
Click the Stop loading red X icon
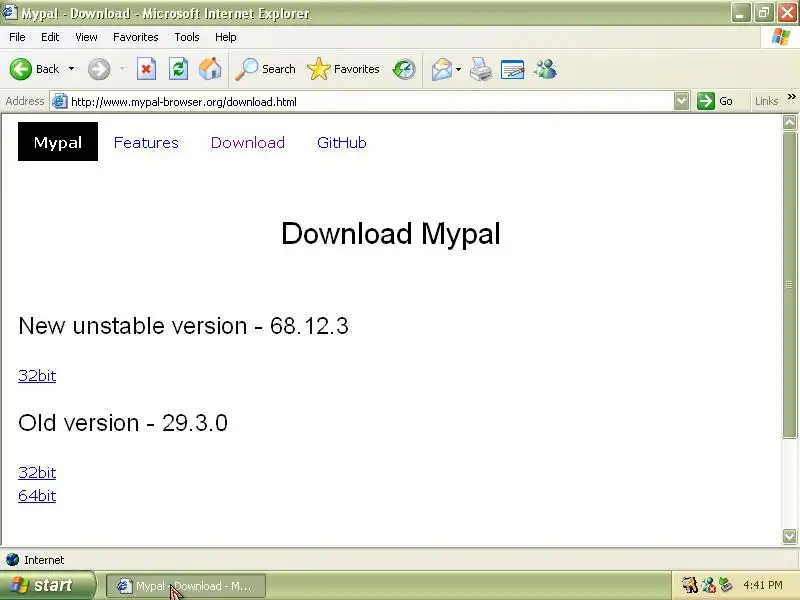tap(146, 69)
